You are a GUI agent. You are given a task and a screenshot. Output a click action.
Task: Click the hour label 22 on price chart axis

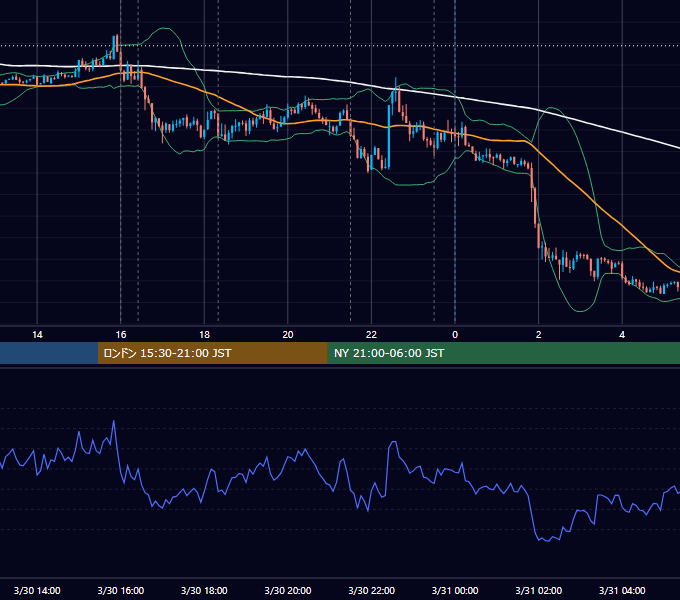pyautogui.click(x=371, y=335)
